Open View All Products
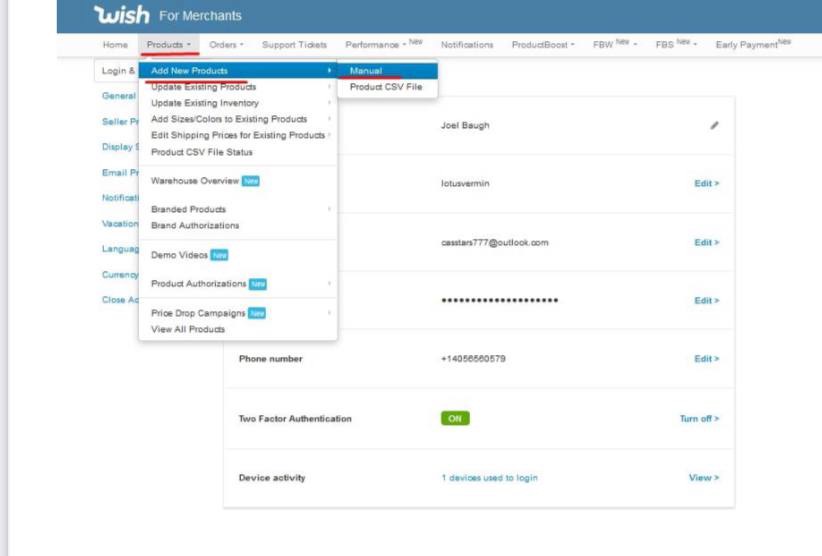The width and height of the screenshot is (822, 556). pos(238,329)
